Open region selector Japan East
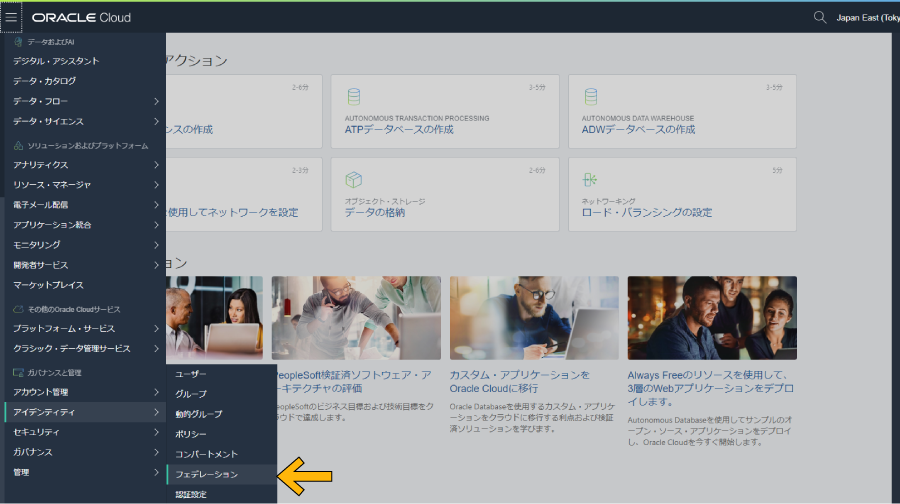 tap(868, 18)
